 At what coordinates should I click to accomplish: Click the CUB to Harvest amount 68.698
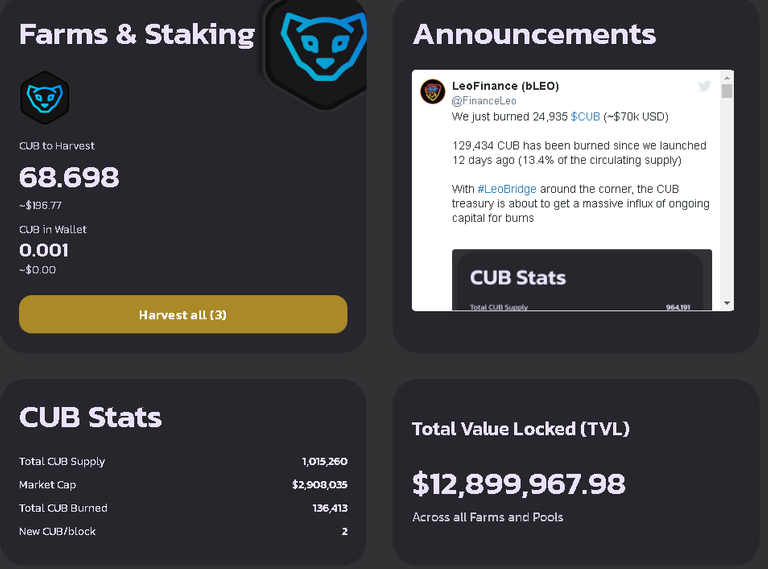(69, 177)
